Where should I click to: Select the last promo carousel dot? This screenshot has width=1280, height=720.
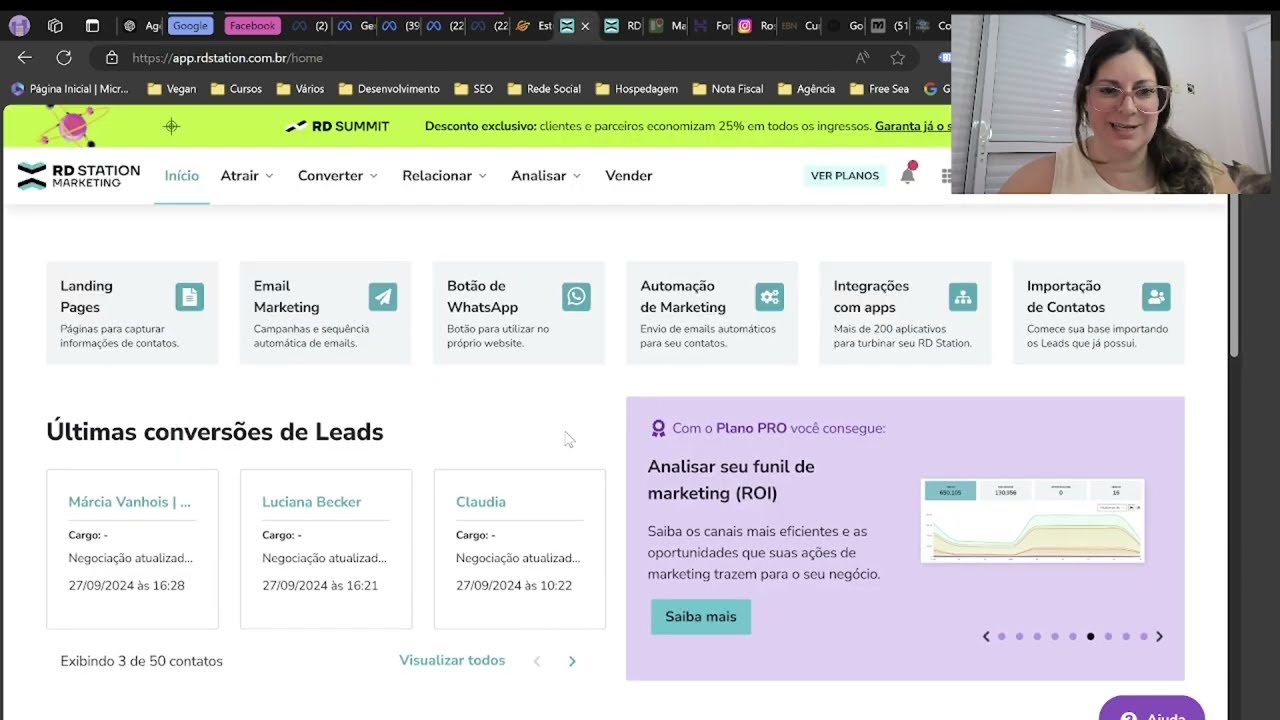1144,636
